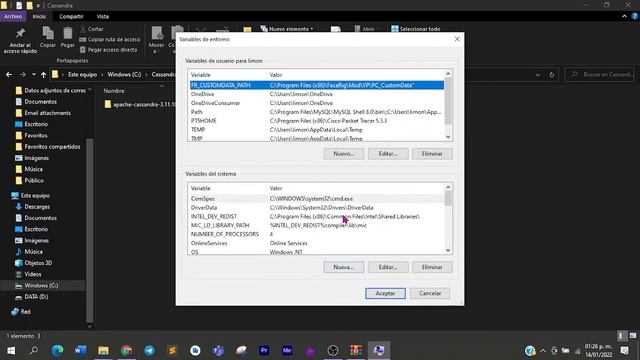640x360 pixels.
Task: Open Compartir ribbon tab in File Explorer
Action: pos(71,16)
